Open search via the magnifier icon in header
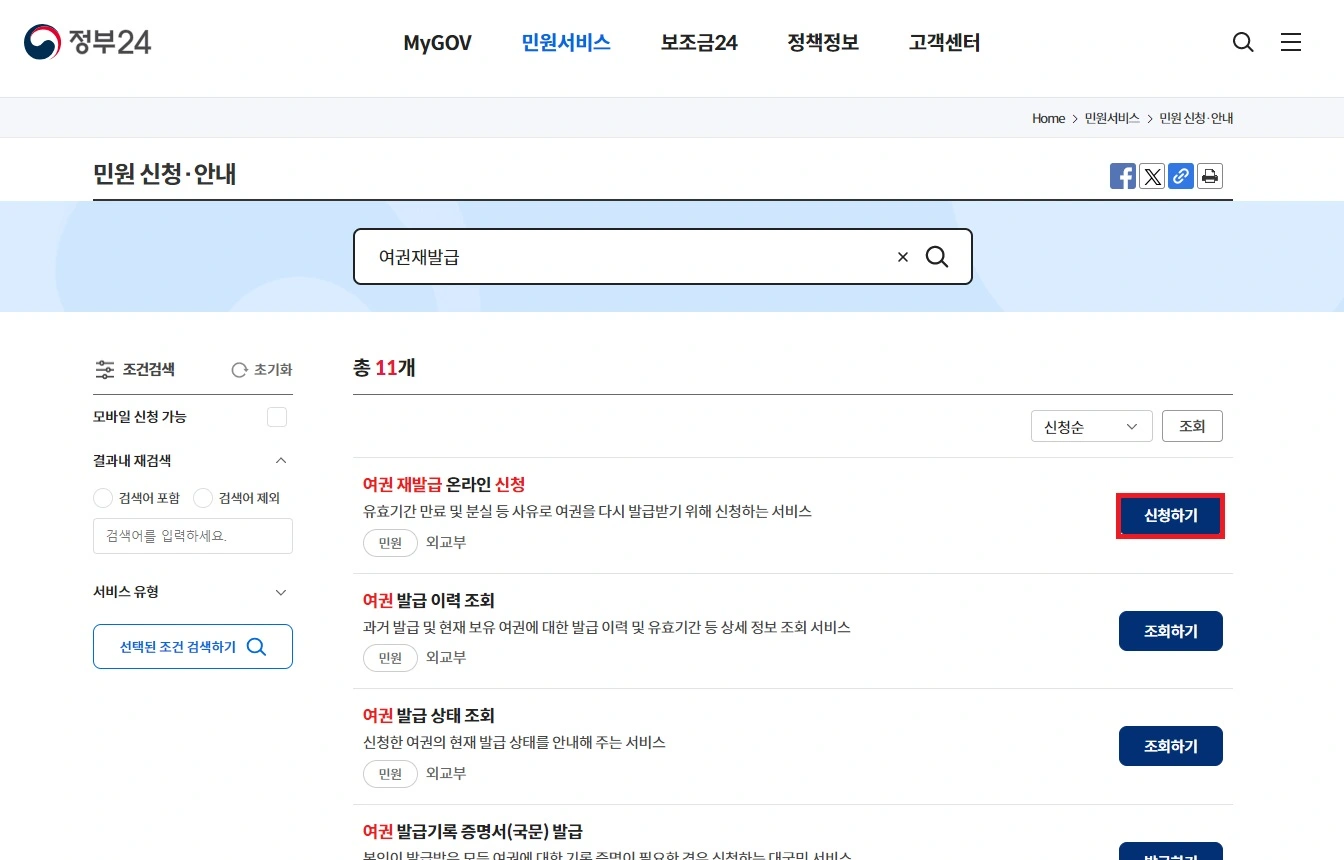The image size is (1344, 860). point(1243,42)
